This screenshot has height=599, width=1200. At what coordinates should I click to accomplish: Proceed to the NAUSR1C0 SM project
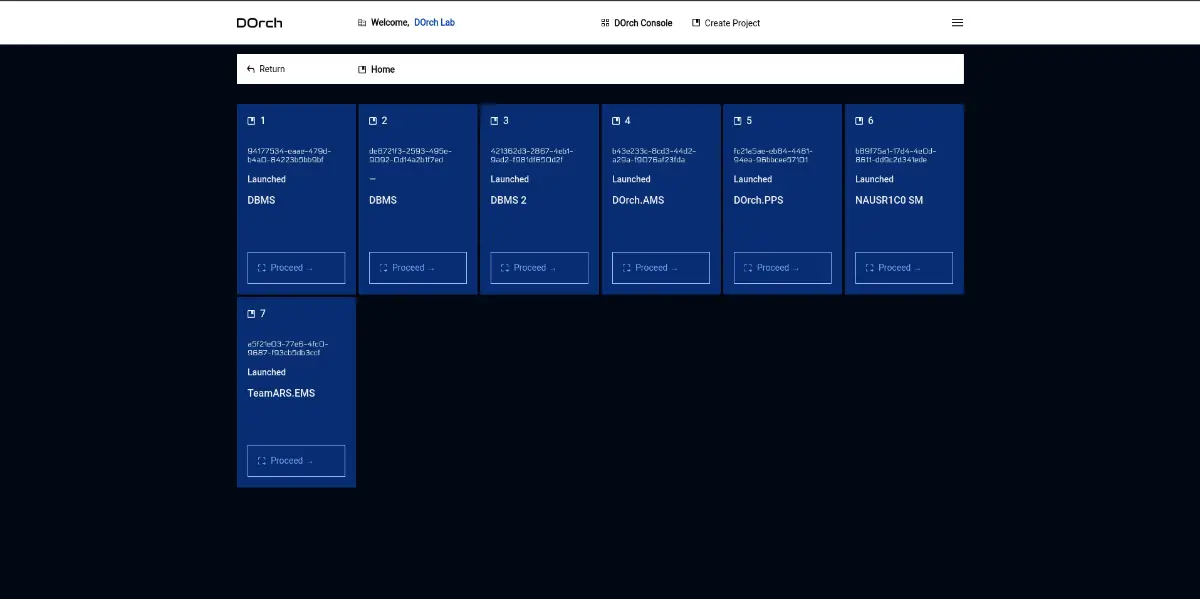(904, 268)
